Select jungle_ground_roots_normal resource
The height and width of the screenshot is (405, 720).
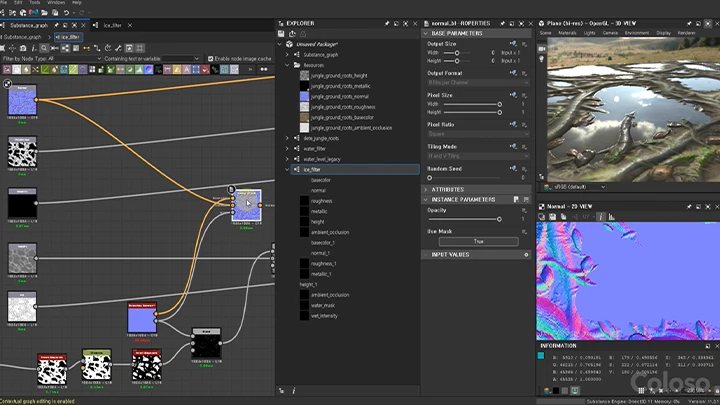(339, 96)
